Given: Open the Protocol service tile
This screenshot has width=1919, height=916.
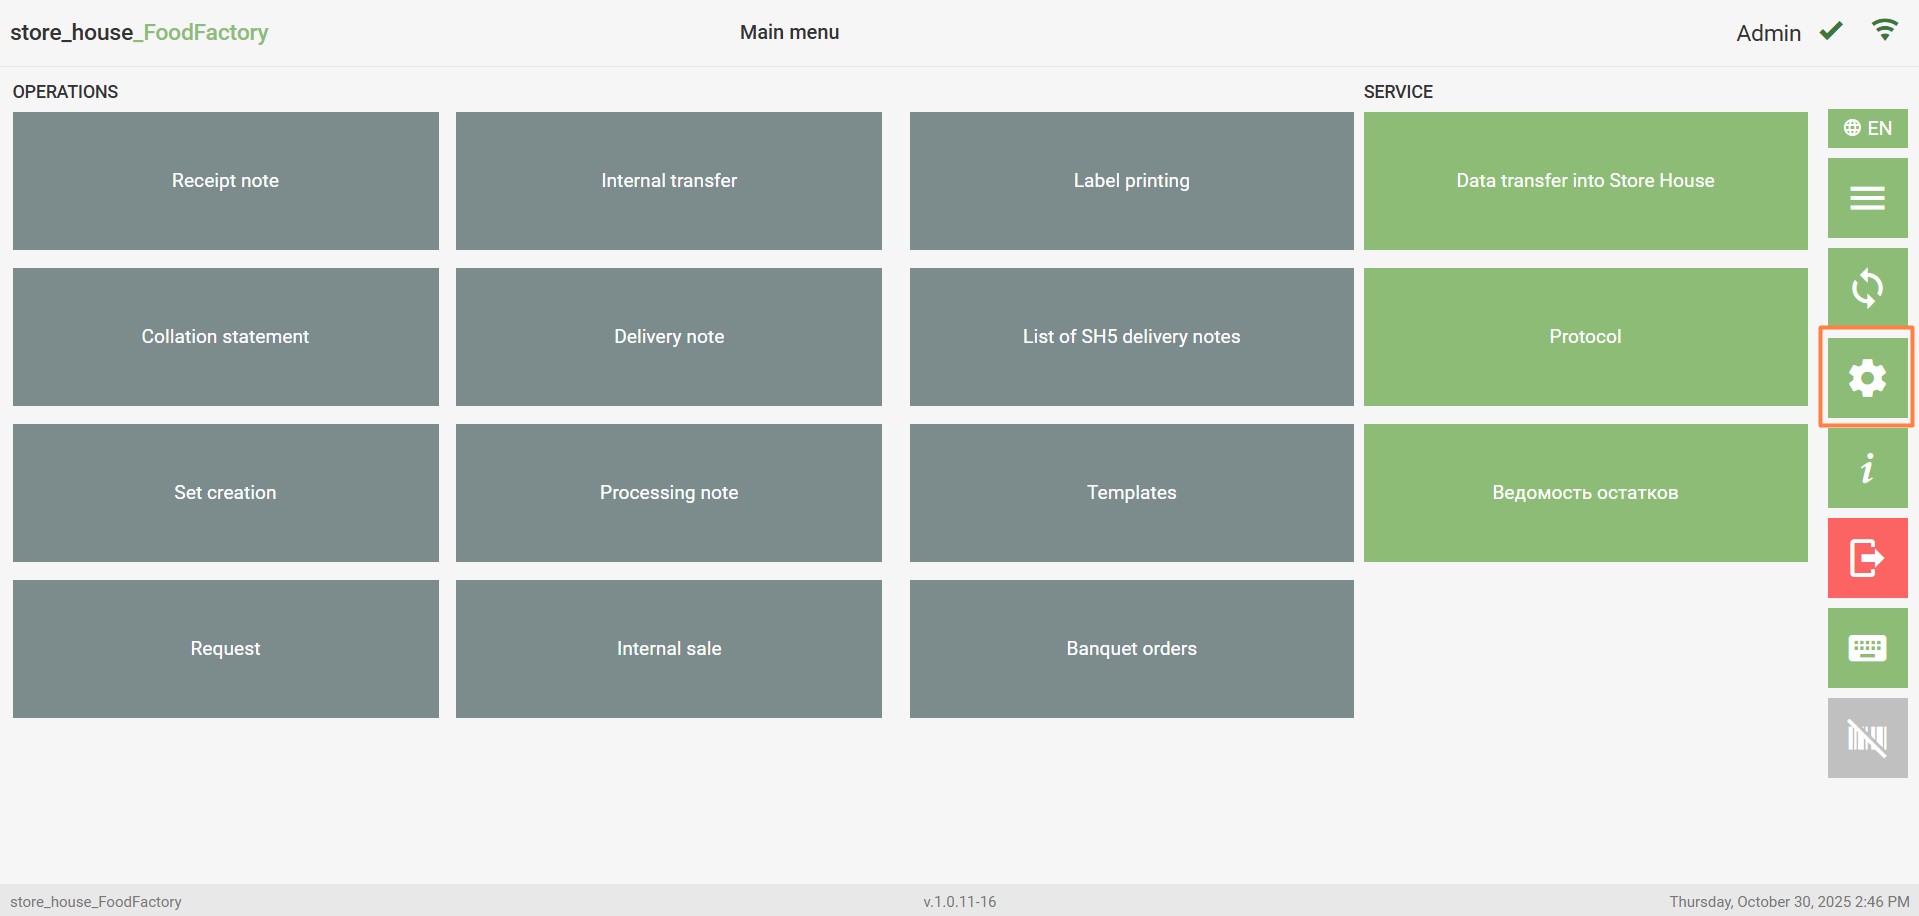Looking at the screenshot, I should tap(1585, 337).
